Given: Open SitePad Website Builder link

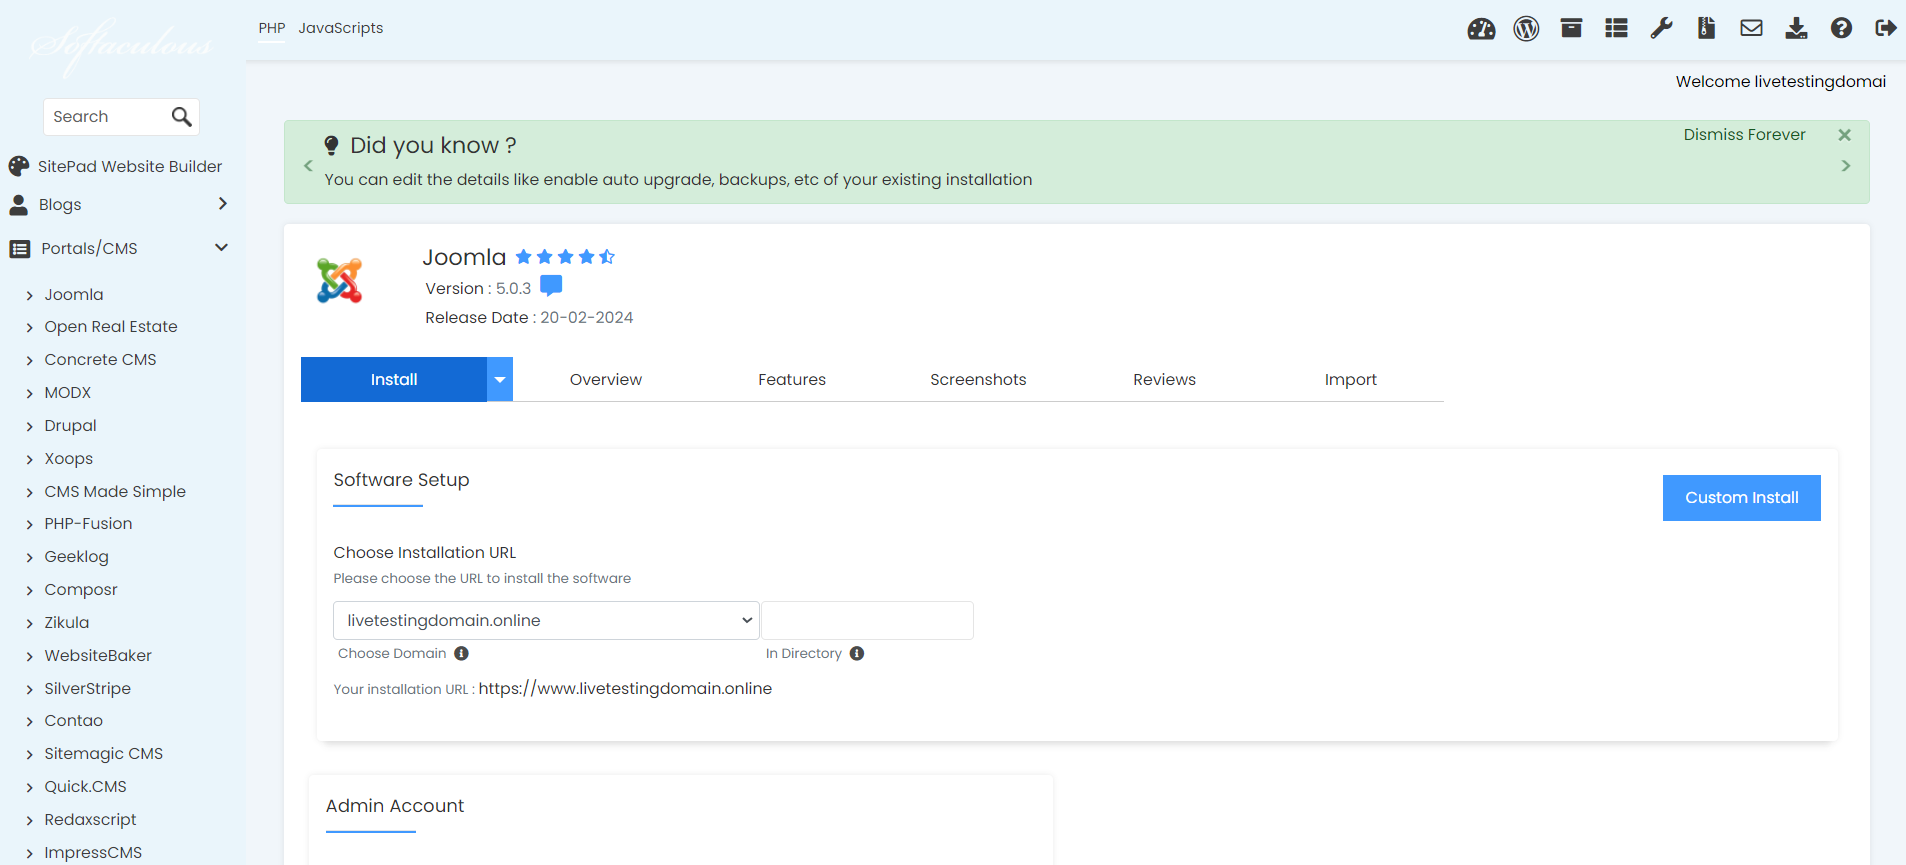Looking at the screenshot, I should tap(130, 167).
